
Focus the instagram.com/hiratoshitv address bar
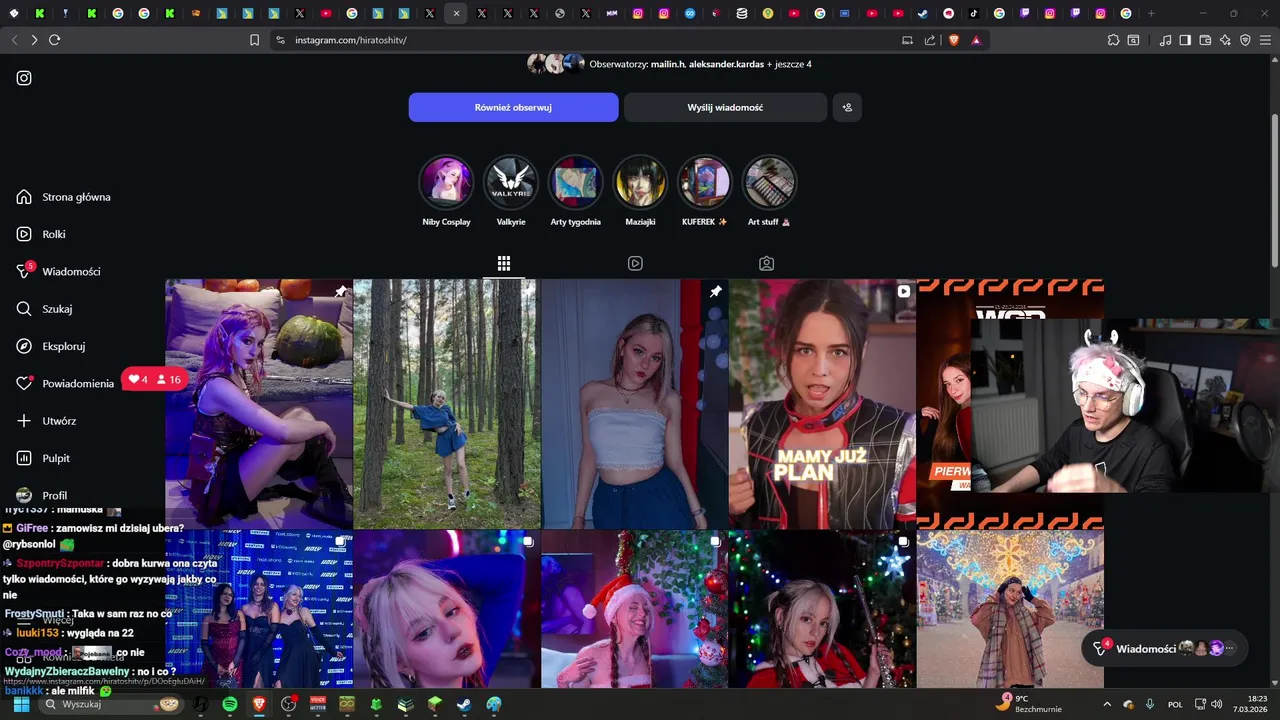(x=590, y=40)
